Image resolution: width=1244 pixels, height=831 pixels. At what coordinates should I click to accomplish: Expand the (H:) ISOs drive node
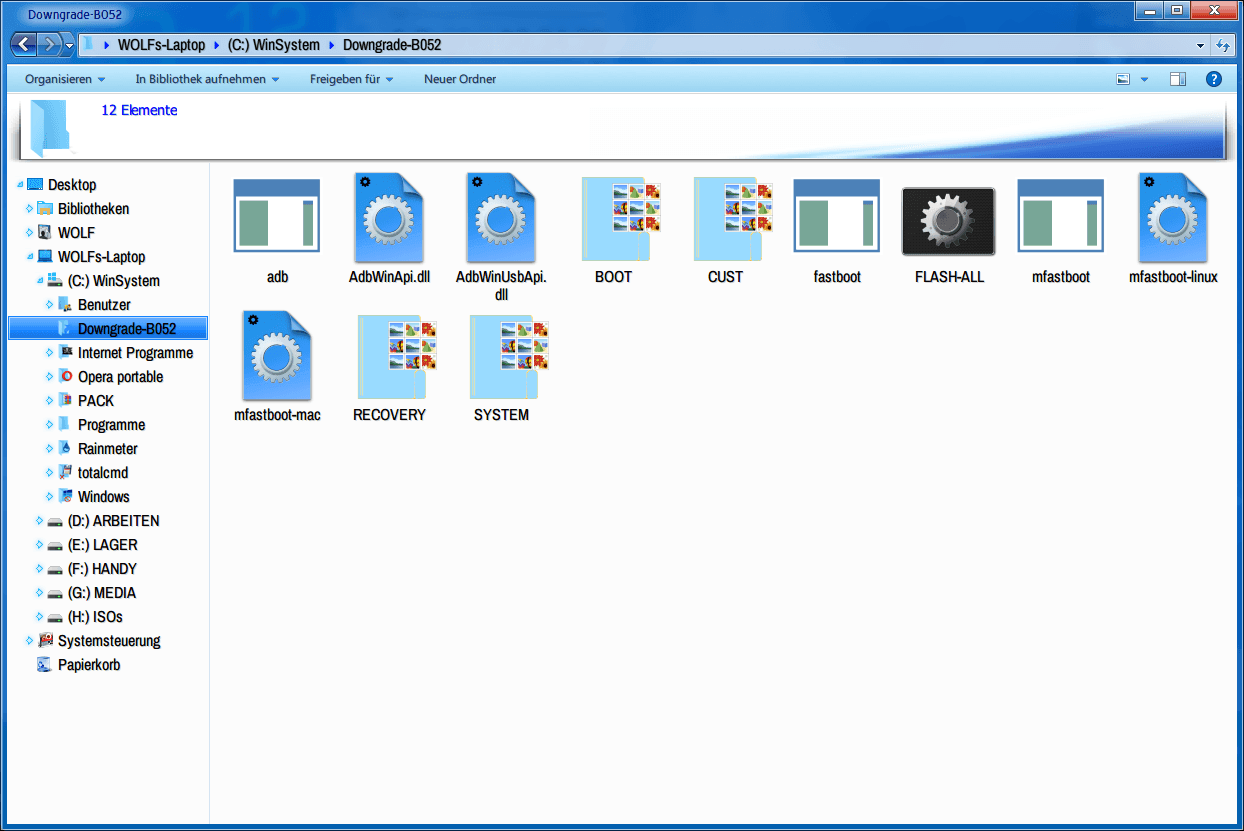coord(40,617)
